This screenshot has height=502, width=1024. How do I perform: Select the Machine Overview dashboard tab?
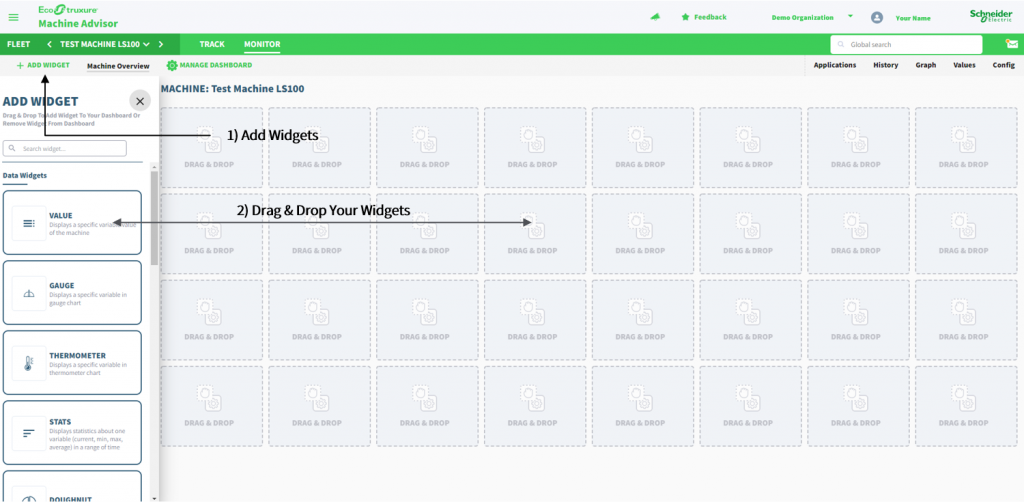point(118,66)
